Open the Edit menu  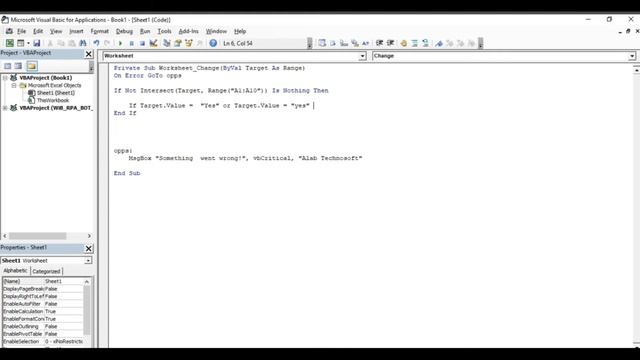(x=38, y=31)
